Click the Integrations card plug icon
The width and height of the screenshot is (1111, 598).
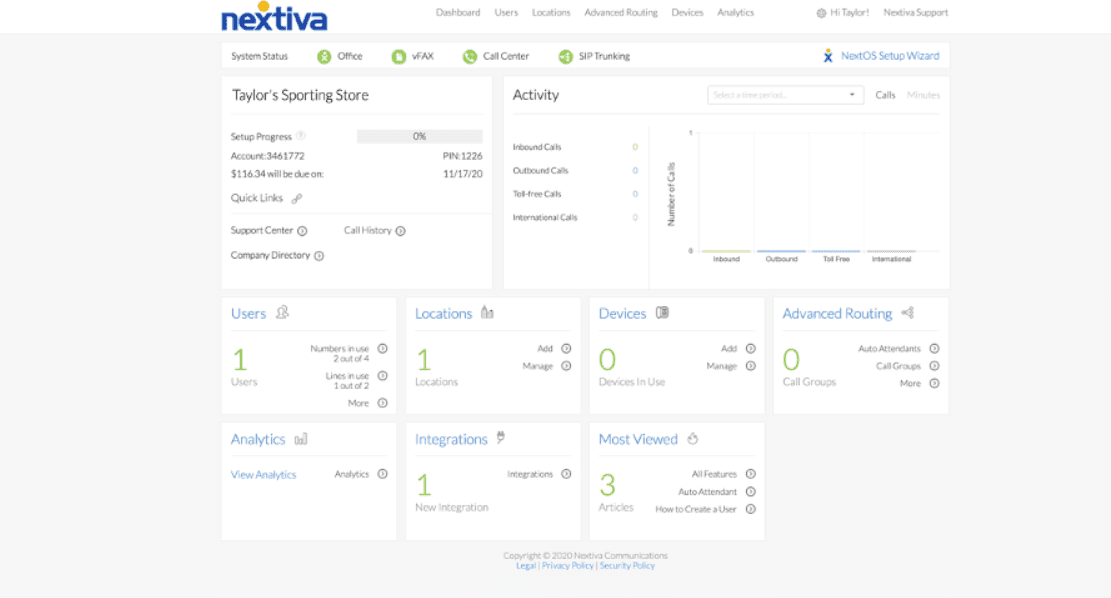[x=501, y=438]
